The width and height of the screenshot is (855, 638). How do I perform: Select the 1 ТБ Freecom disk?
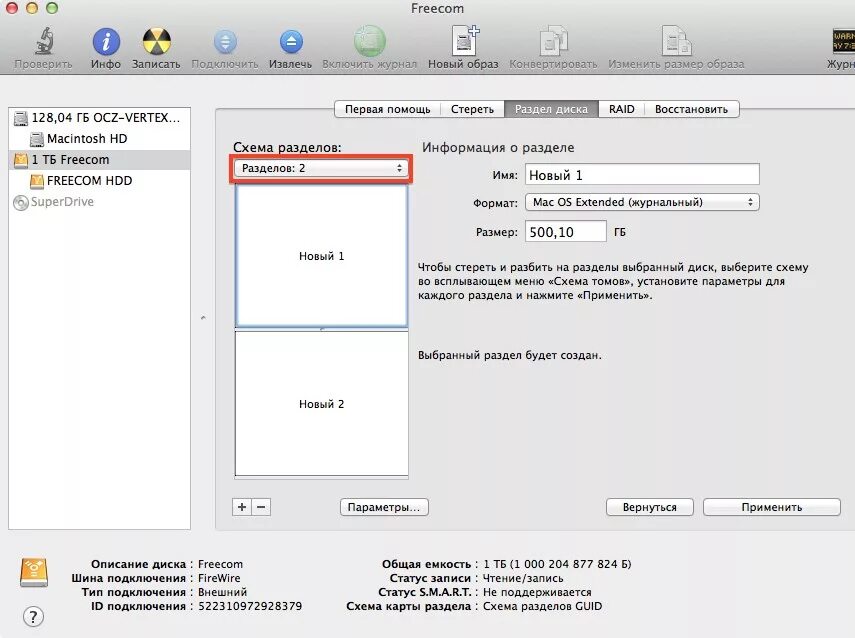tap(99, 160)
